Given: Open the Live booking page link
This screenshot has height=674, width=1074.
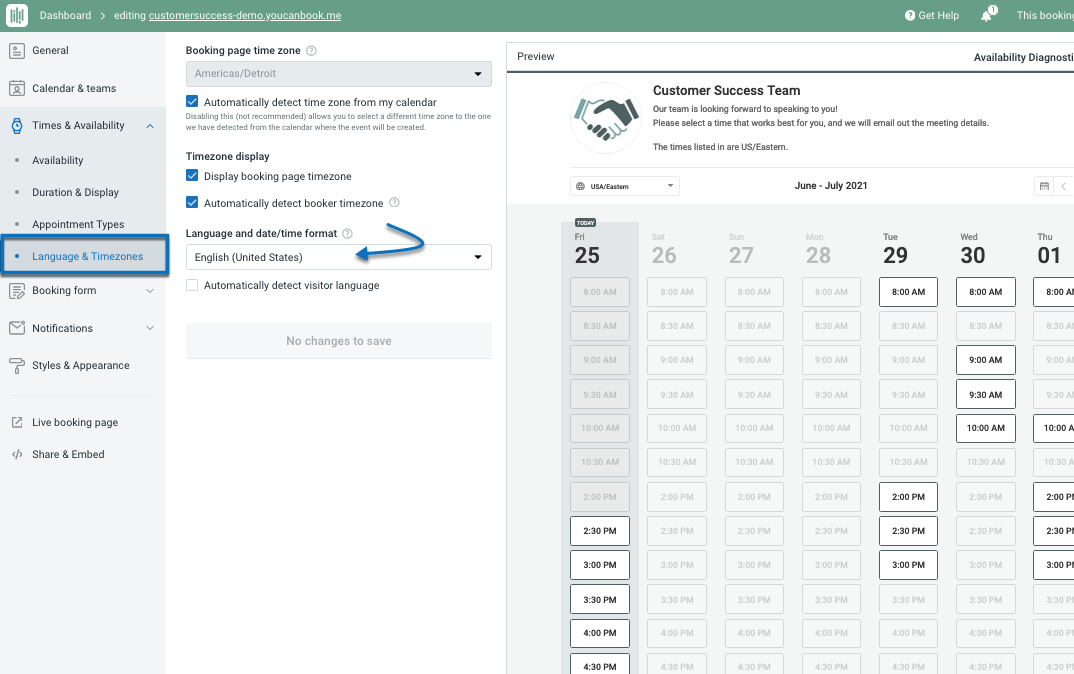Looking at the screenshot, I should click(75, 423).
